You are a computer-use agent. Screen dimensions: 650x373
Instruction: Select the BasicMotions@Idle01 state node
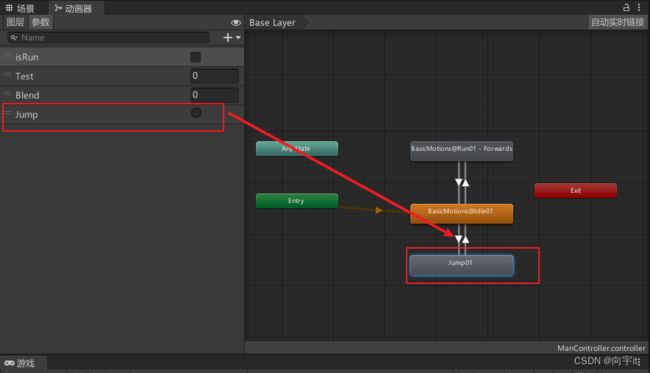tap(461, 213)
